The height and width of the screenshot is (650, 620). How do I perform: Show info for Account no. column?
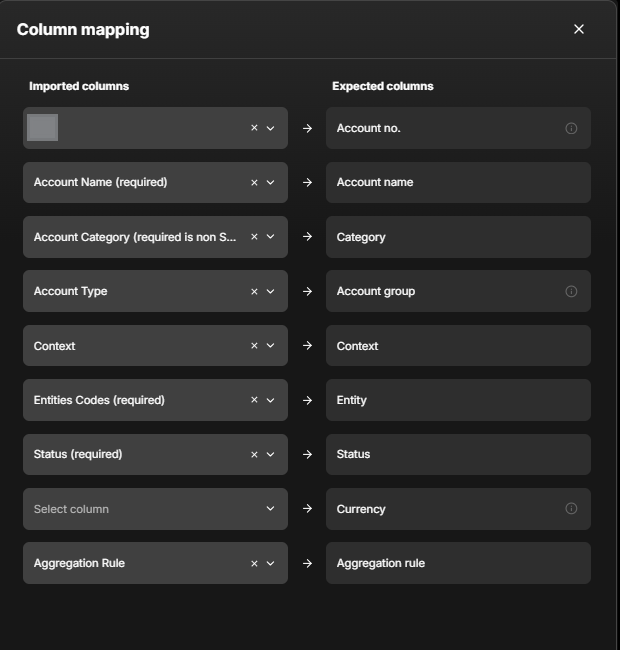pyautogui.click(x=571, y=128)
